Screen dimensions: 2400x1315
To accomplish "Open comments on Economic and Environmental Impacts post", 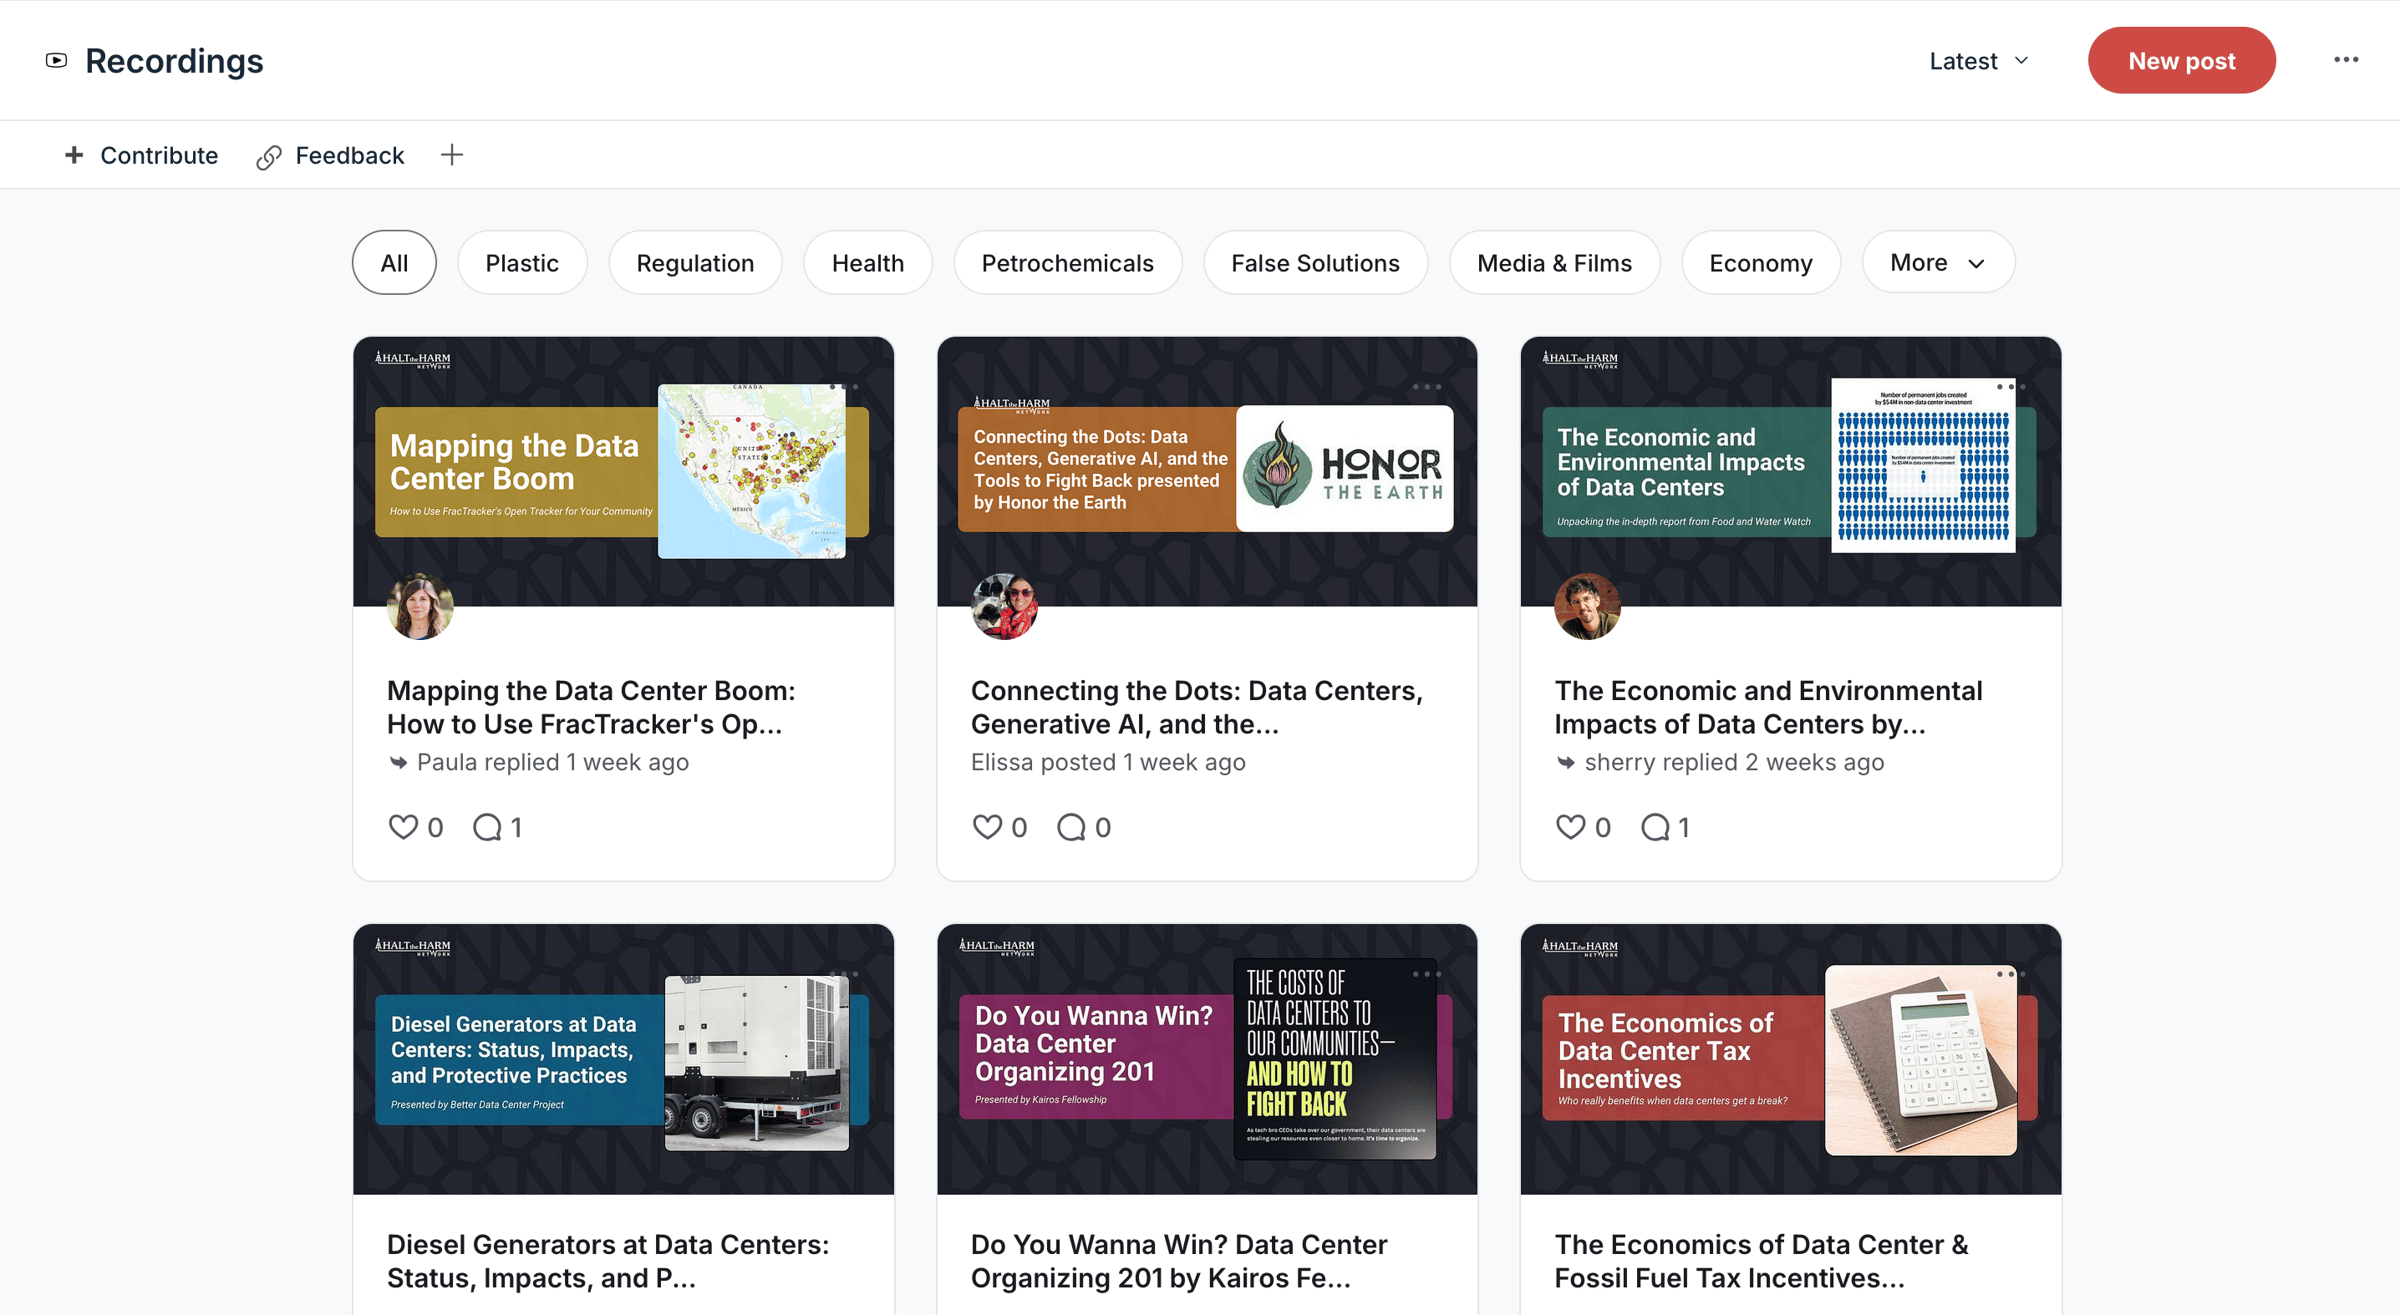I will click(x=1655, y=827).
